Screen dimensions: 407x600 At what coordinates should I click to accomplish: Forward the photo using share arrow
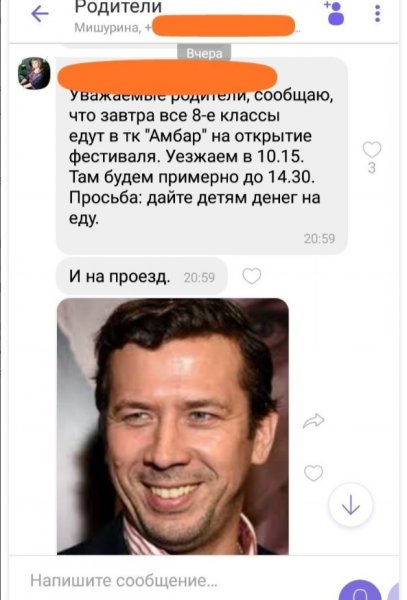[314, 421]
